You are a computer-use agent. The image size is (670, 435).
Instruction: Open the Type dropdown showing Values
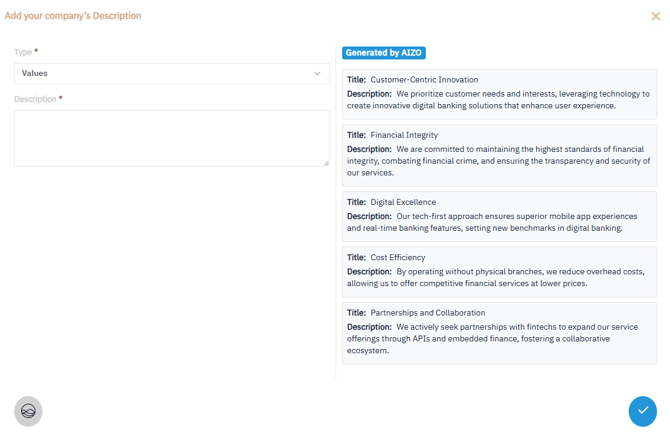click(x=170, y=73)
